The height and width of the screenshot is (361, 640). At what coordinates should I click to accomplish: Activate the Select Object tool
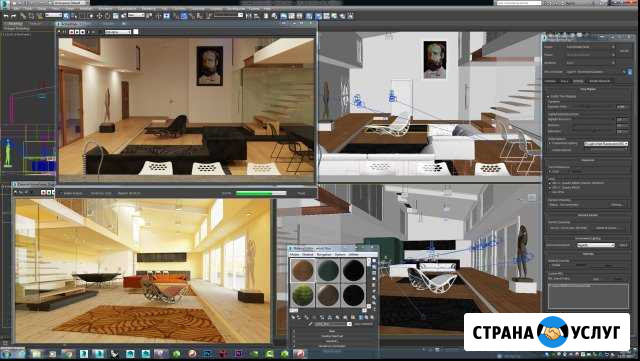click(x=67, y=16)
